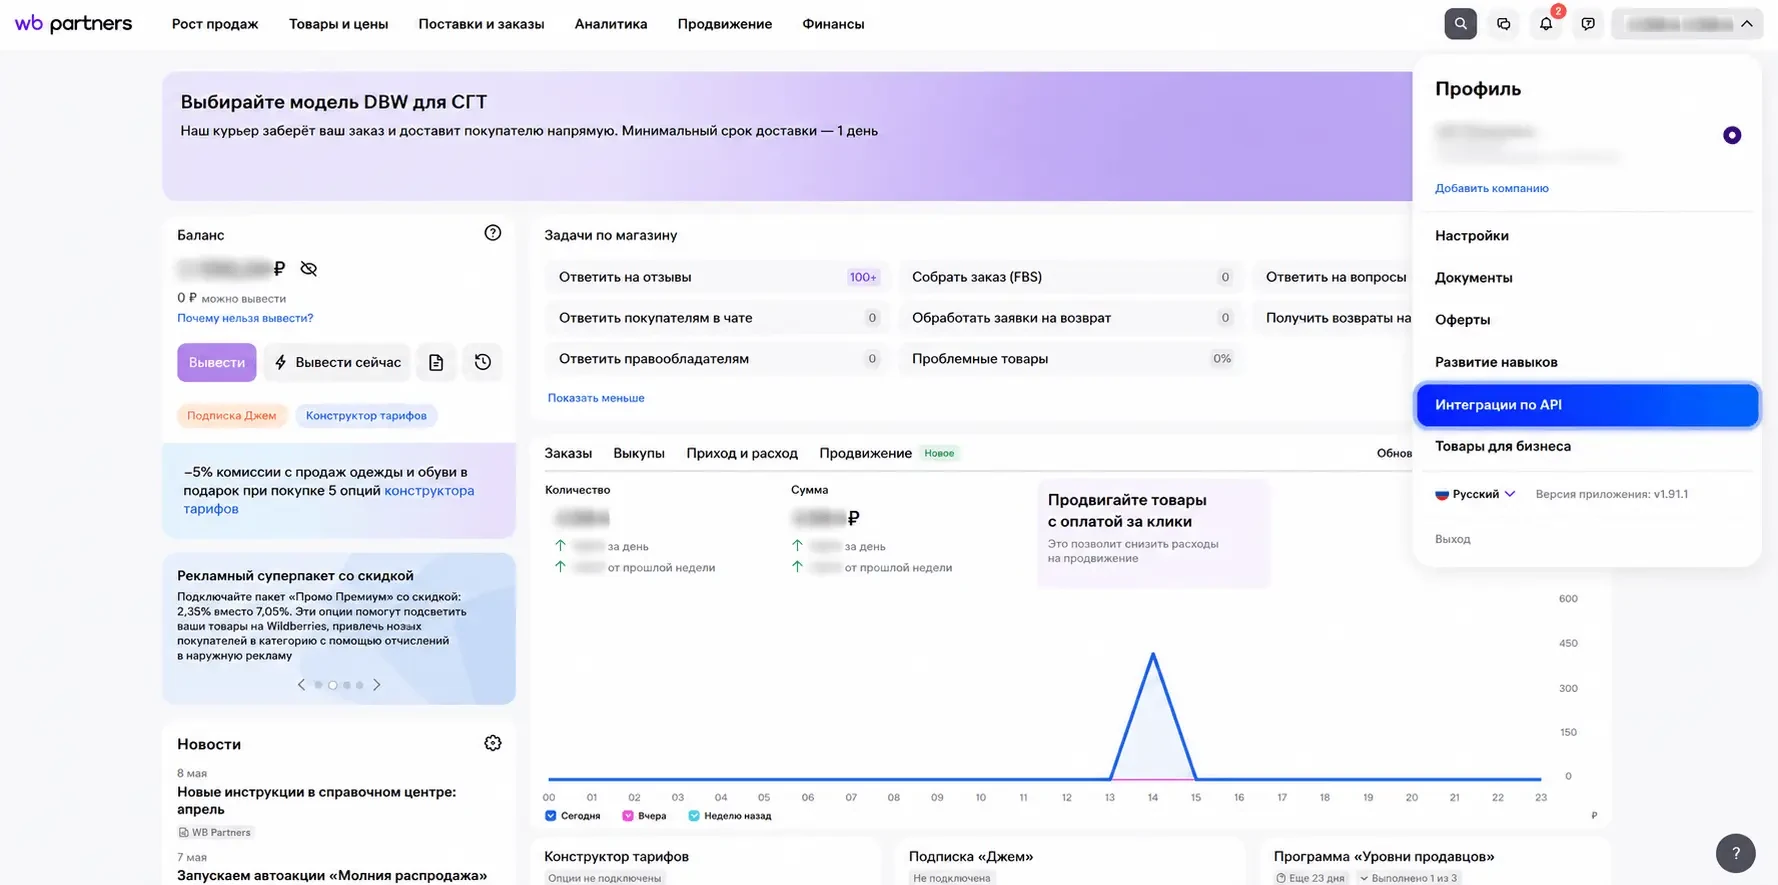Open the Подписка «Джем» card at the bottom
Screen dimensions: 1778x885
click(x=1070, y=861)
